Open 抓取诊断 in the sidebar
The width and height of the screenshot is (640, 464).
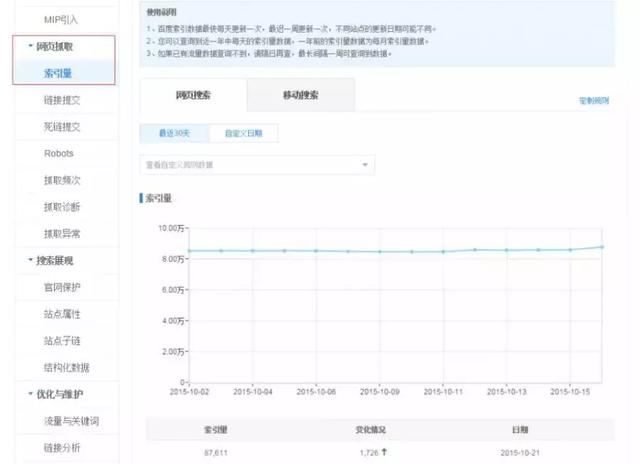[x=62, y=207]
